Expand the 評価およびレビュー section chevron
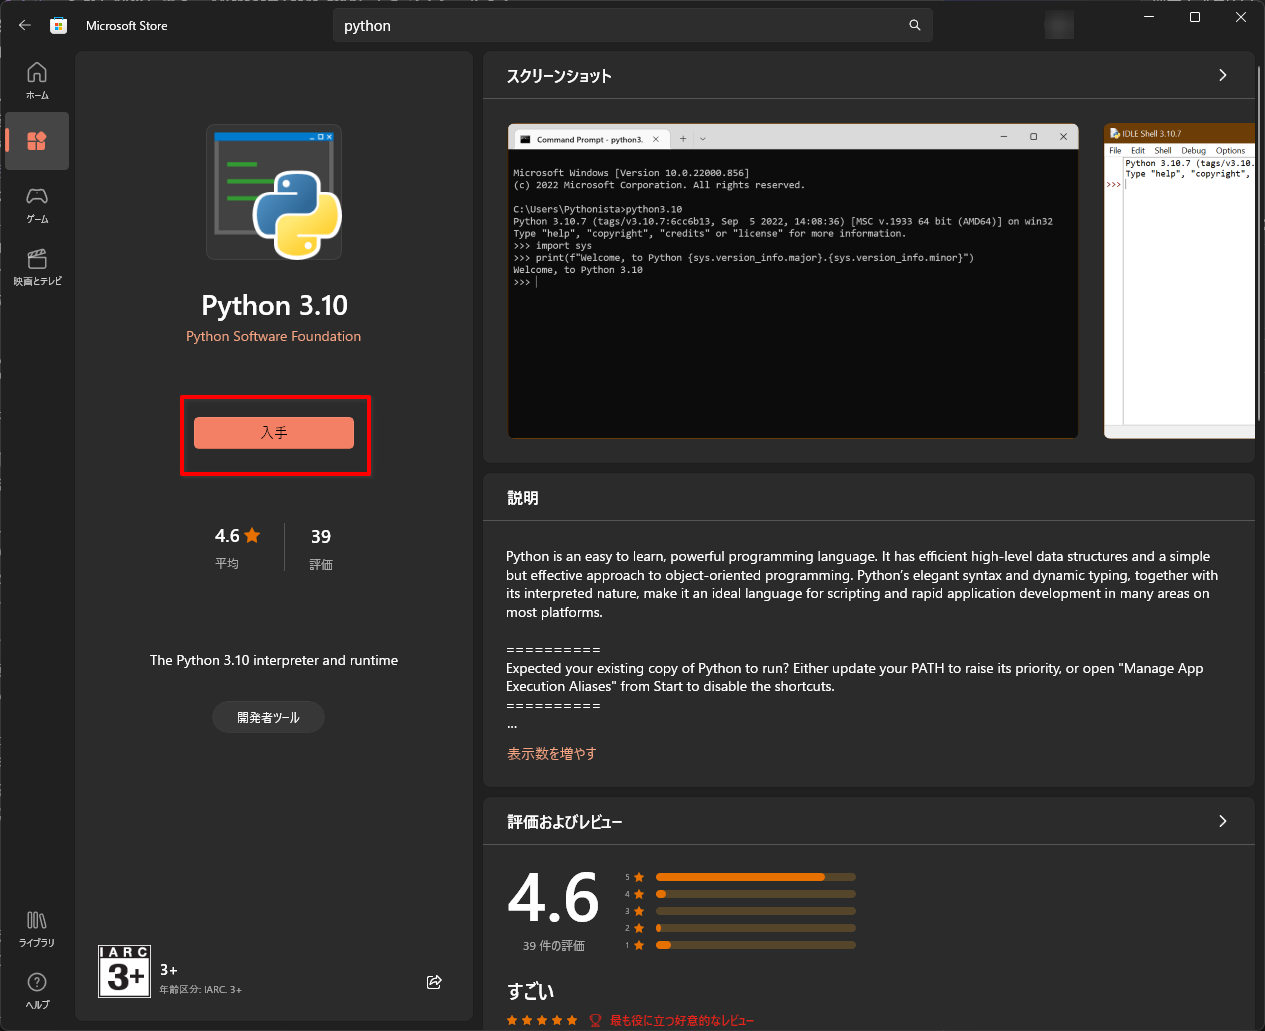1265x1031 pixels. coord(1222,821)
